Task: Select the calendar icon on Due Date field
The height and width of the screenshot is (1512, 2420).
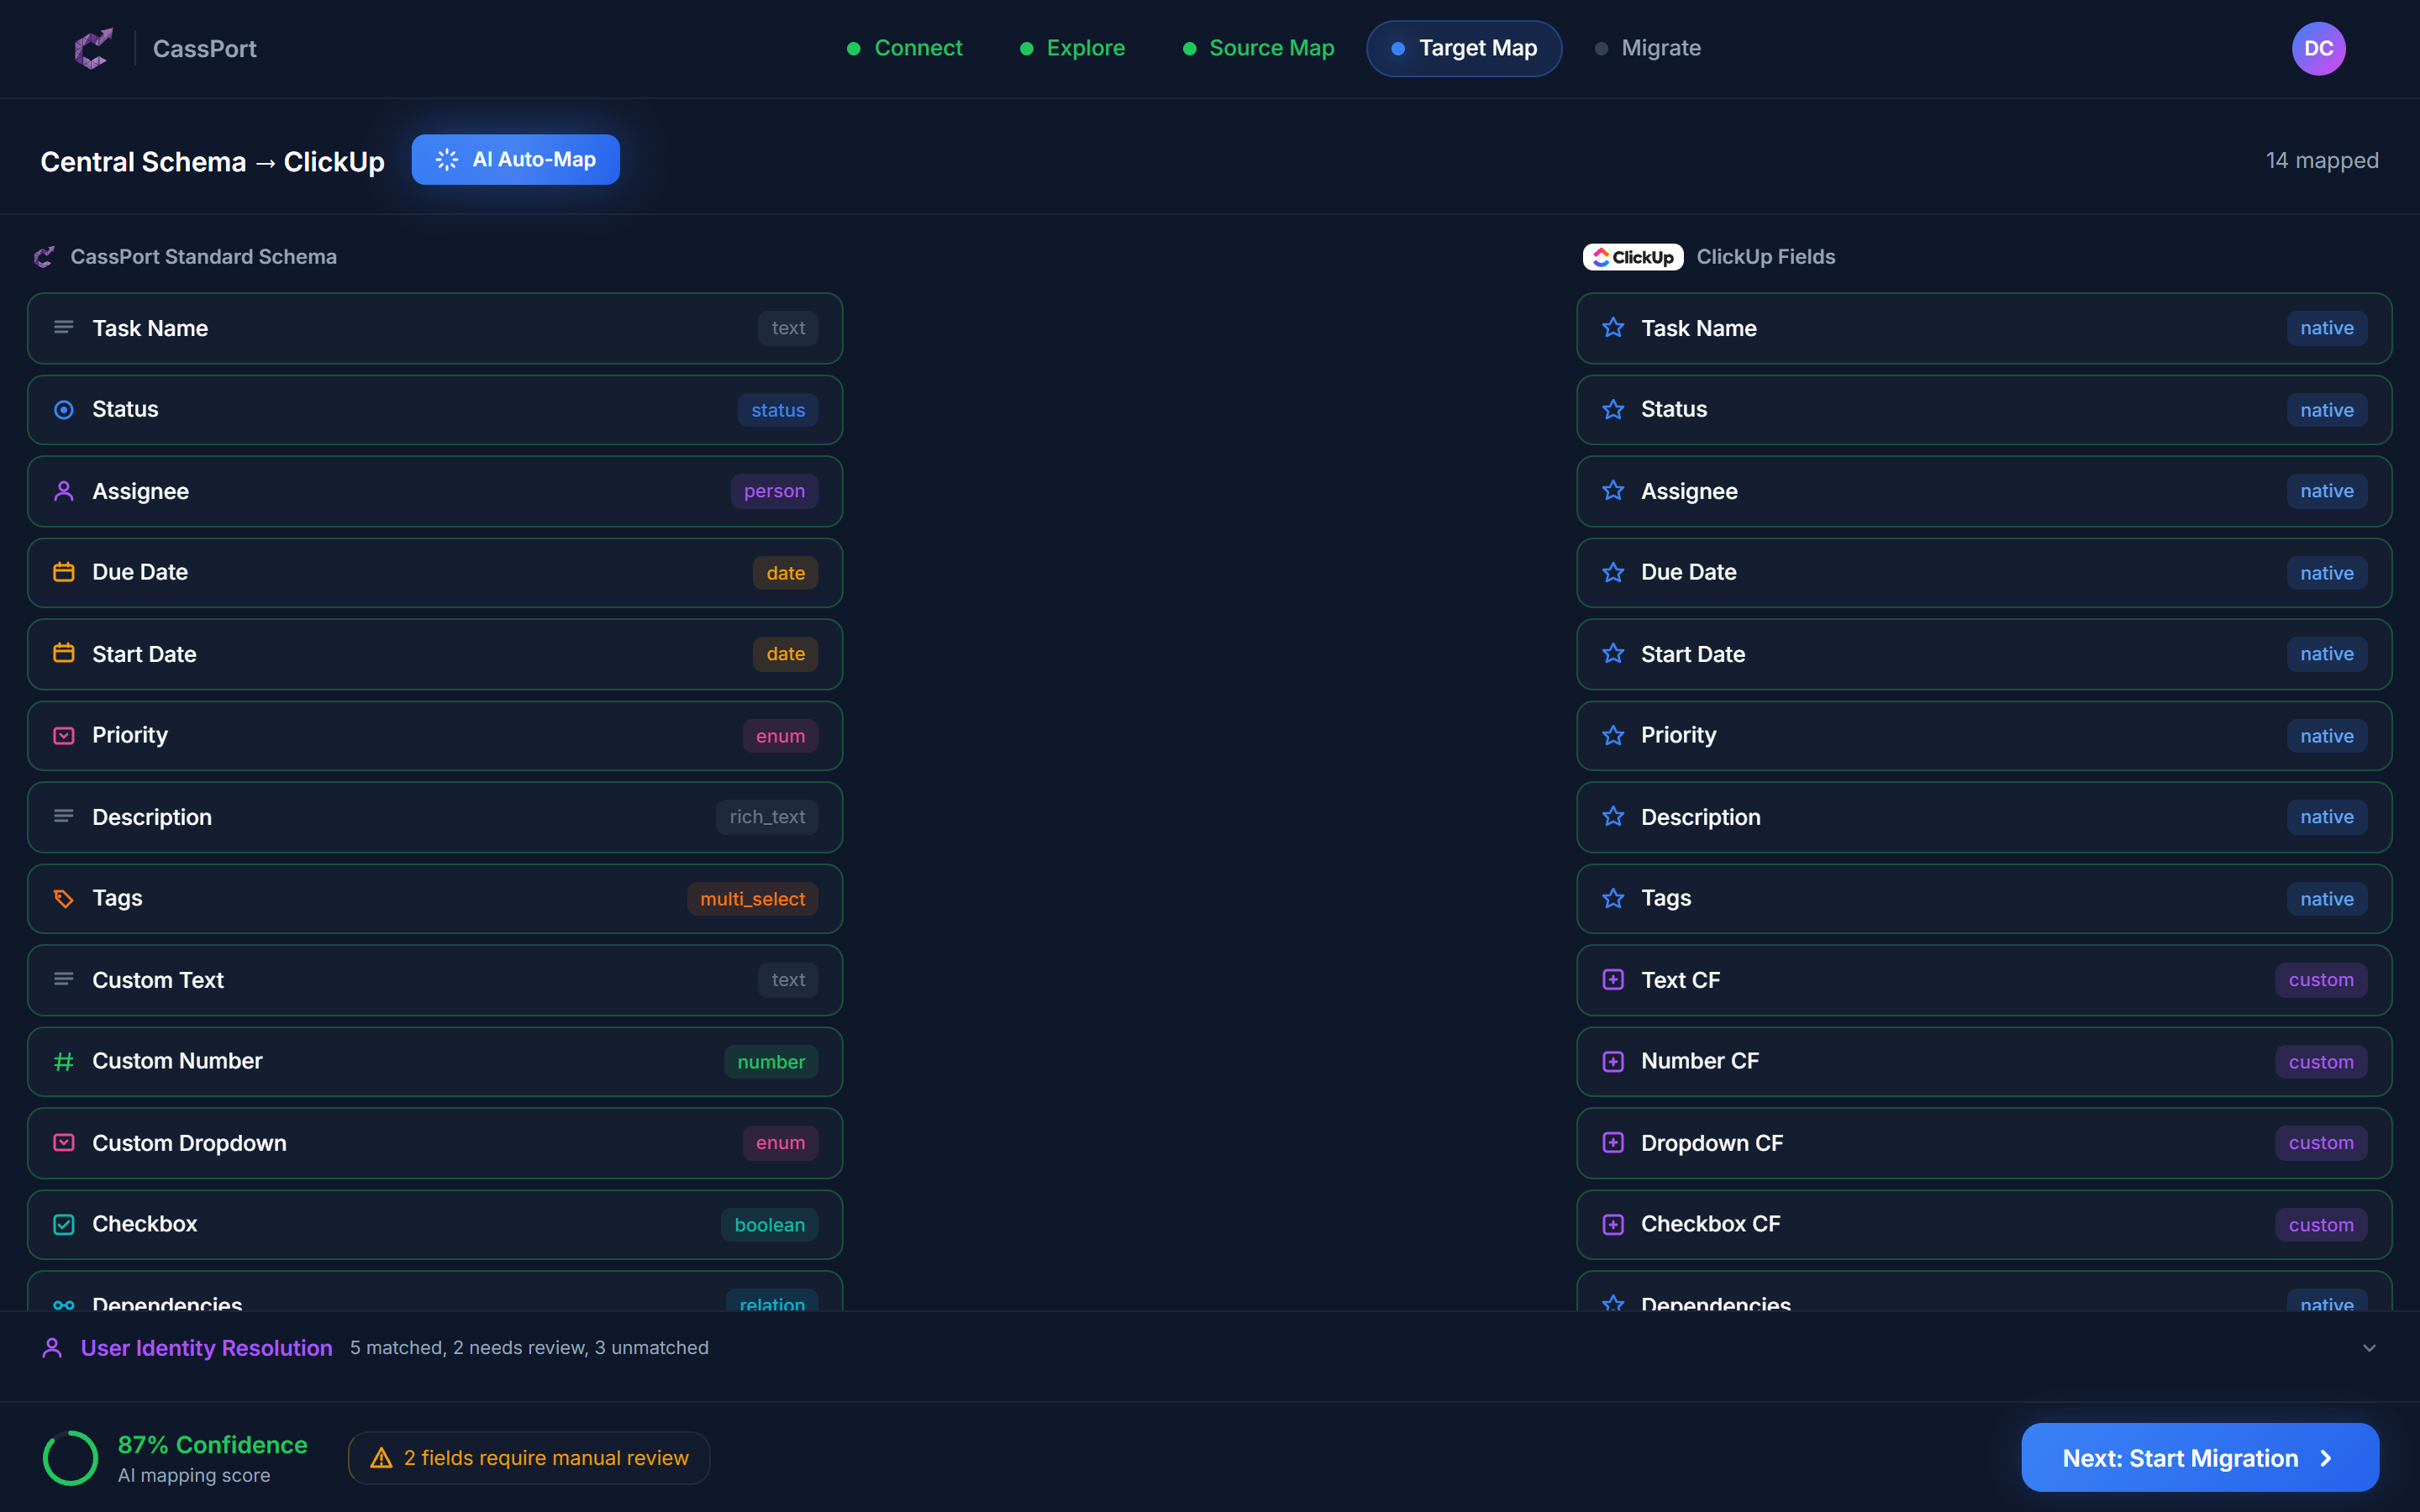Action: [64, 572]
